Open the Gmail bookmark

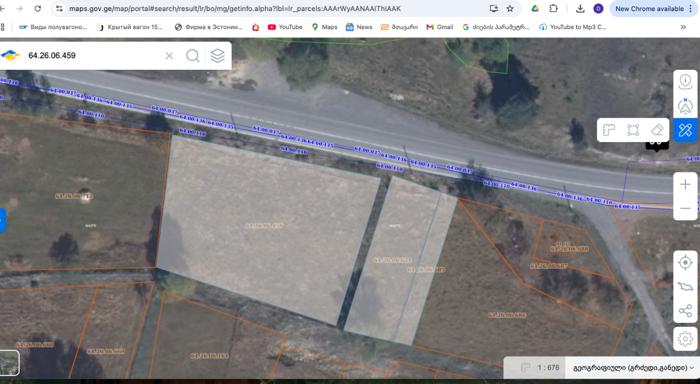point(440,27)
